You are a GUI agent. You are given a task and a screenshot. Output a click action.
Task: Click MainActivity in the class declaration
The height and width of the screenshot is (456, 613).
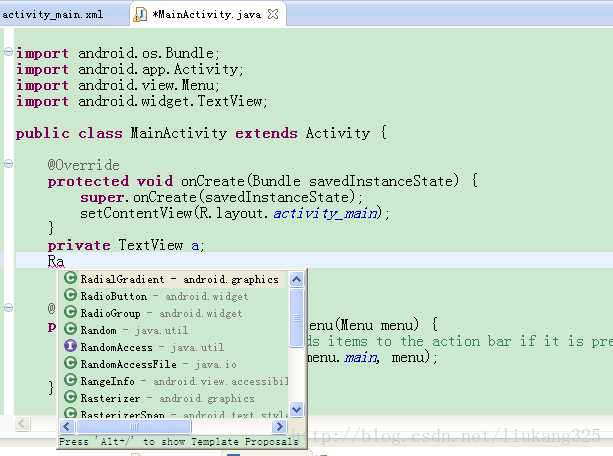[179, 133]
